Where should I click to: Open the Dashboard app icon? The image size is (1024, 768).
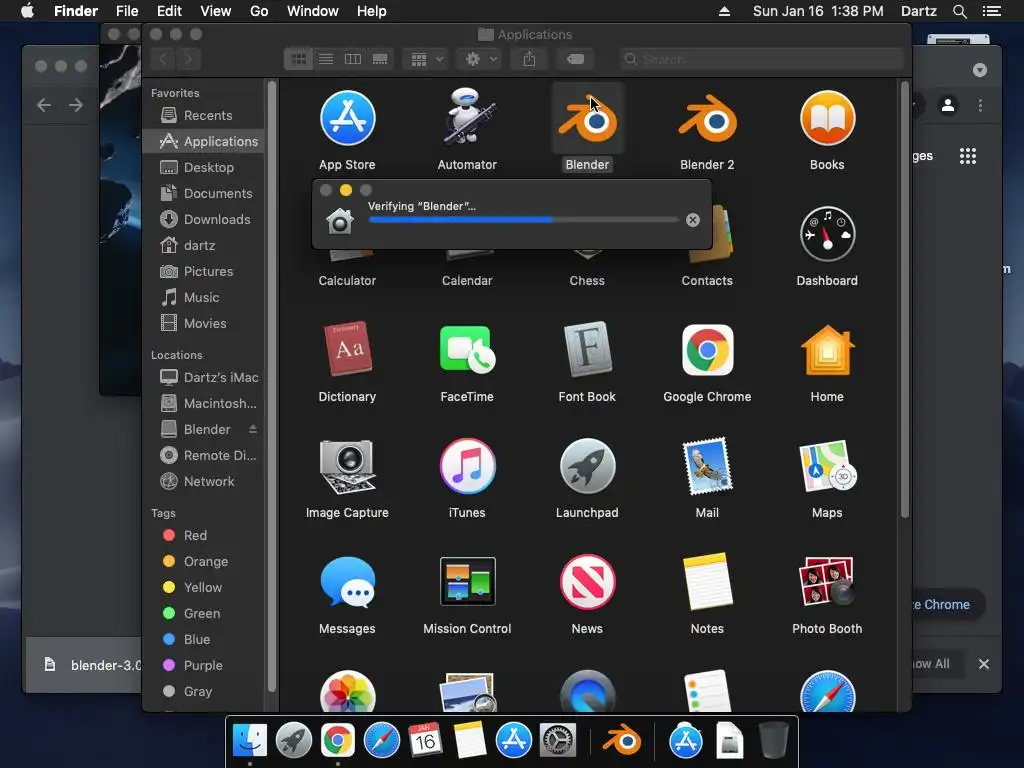point(827,234)
